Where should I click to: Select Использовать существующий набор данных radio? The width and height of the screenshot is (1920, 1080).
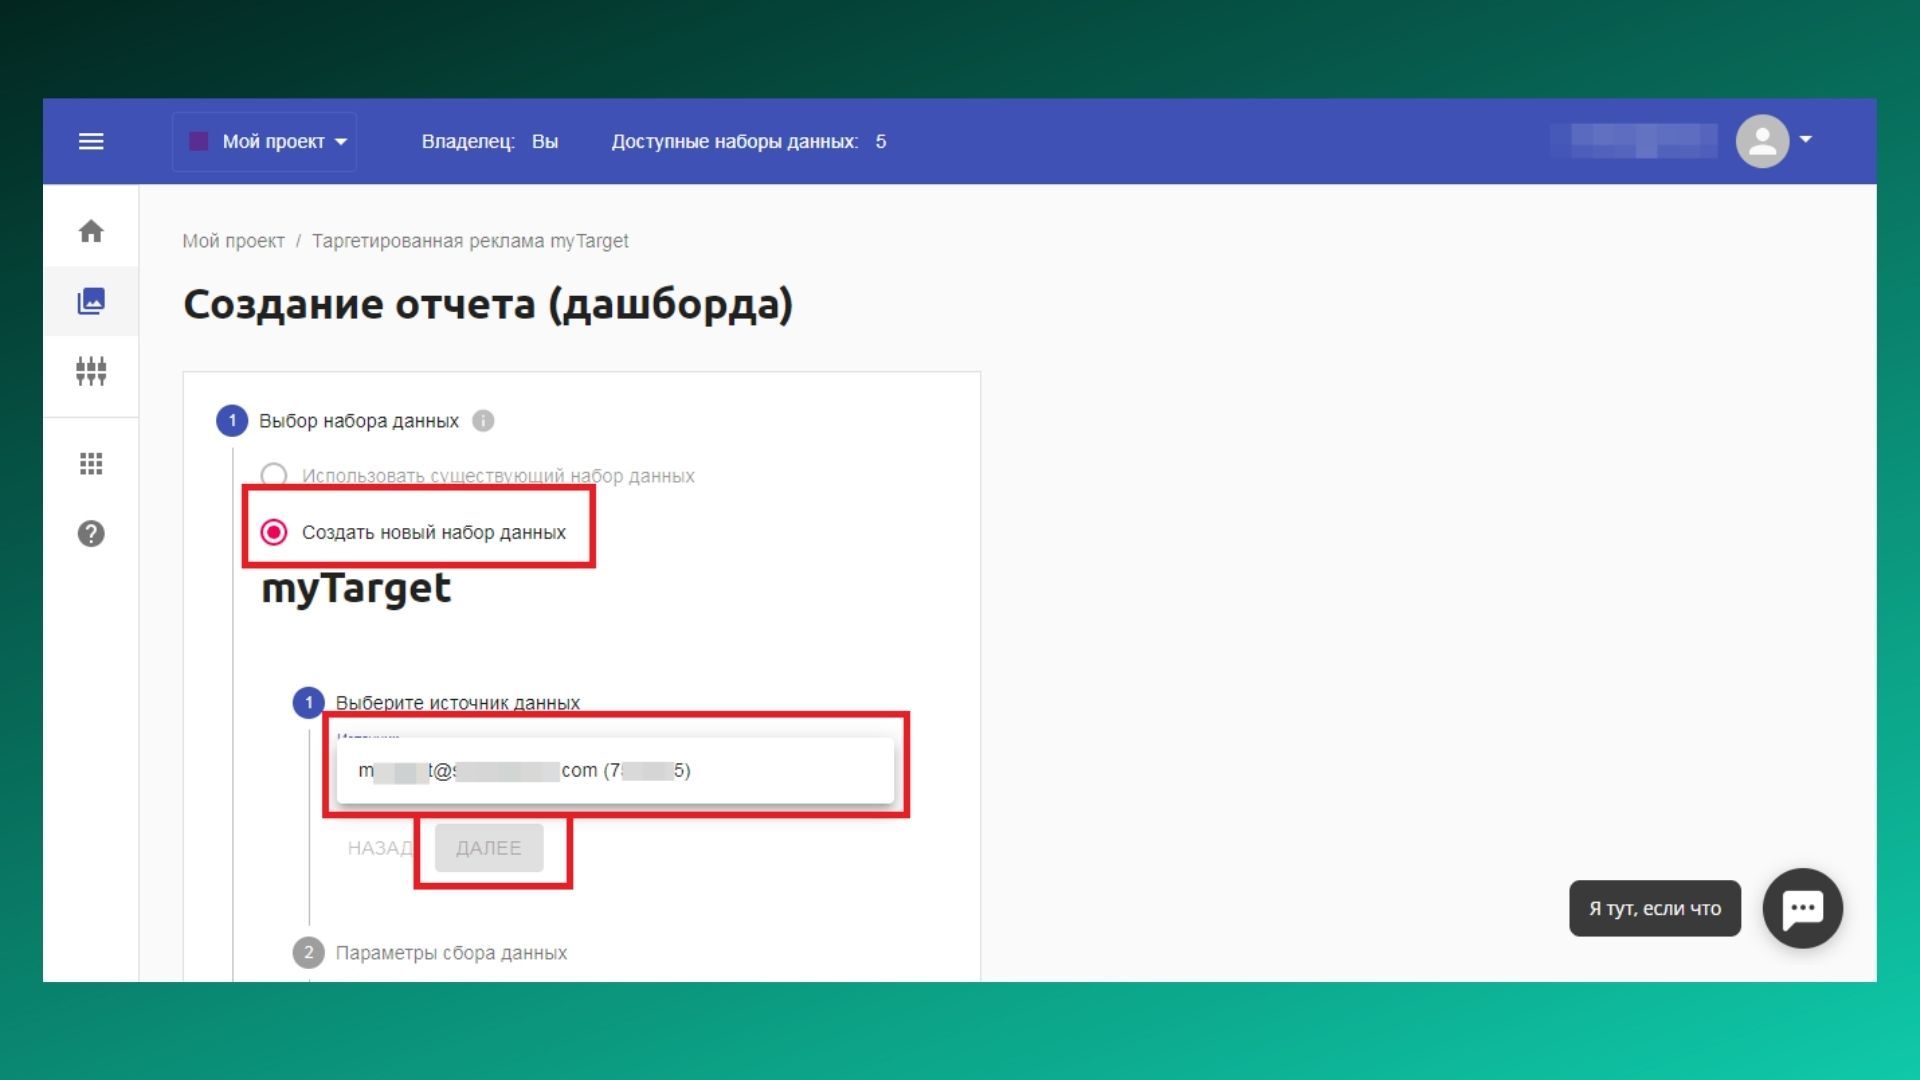(274, 475)
